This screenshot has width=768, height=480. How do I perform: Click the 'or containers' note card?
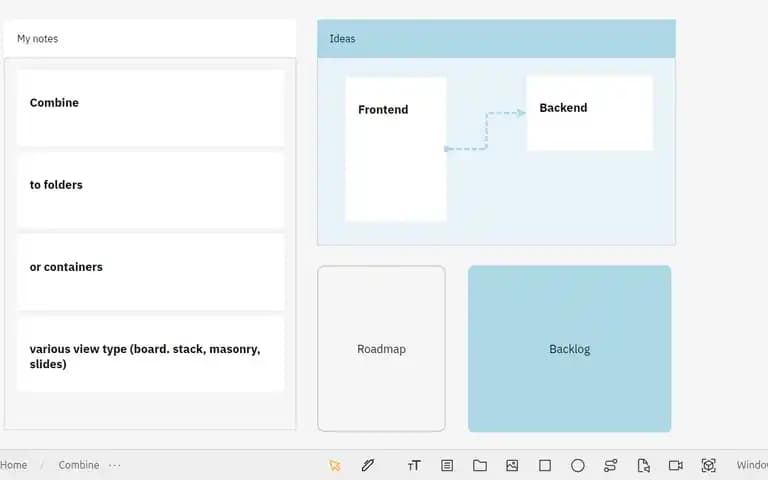[150, 272]
